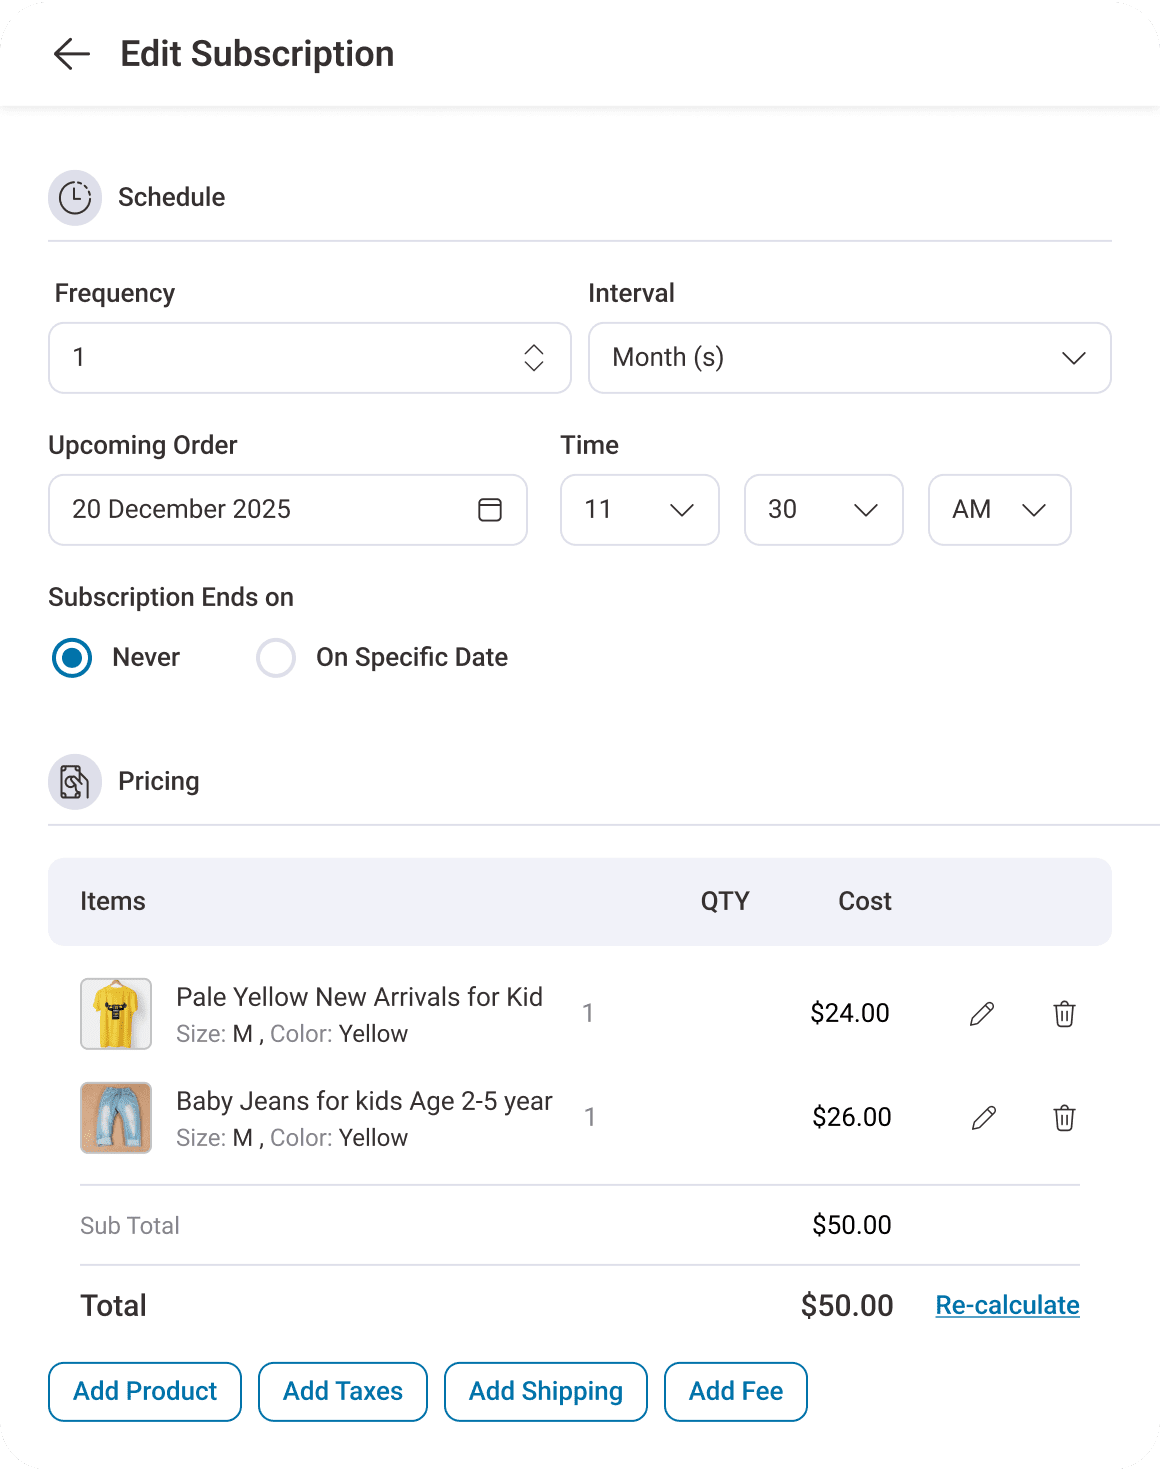The image size is (1160, 1469).
Task: Select the Never subscription end option
Action: pyautogui.click(x=71, y=657)
